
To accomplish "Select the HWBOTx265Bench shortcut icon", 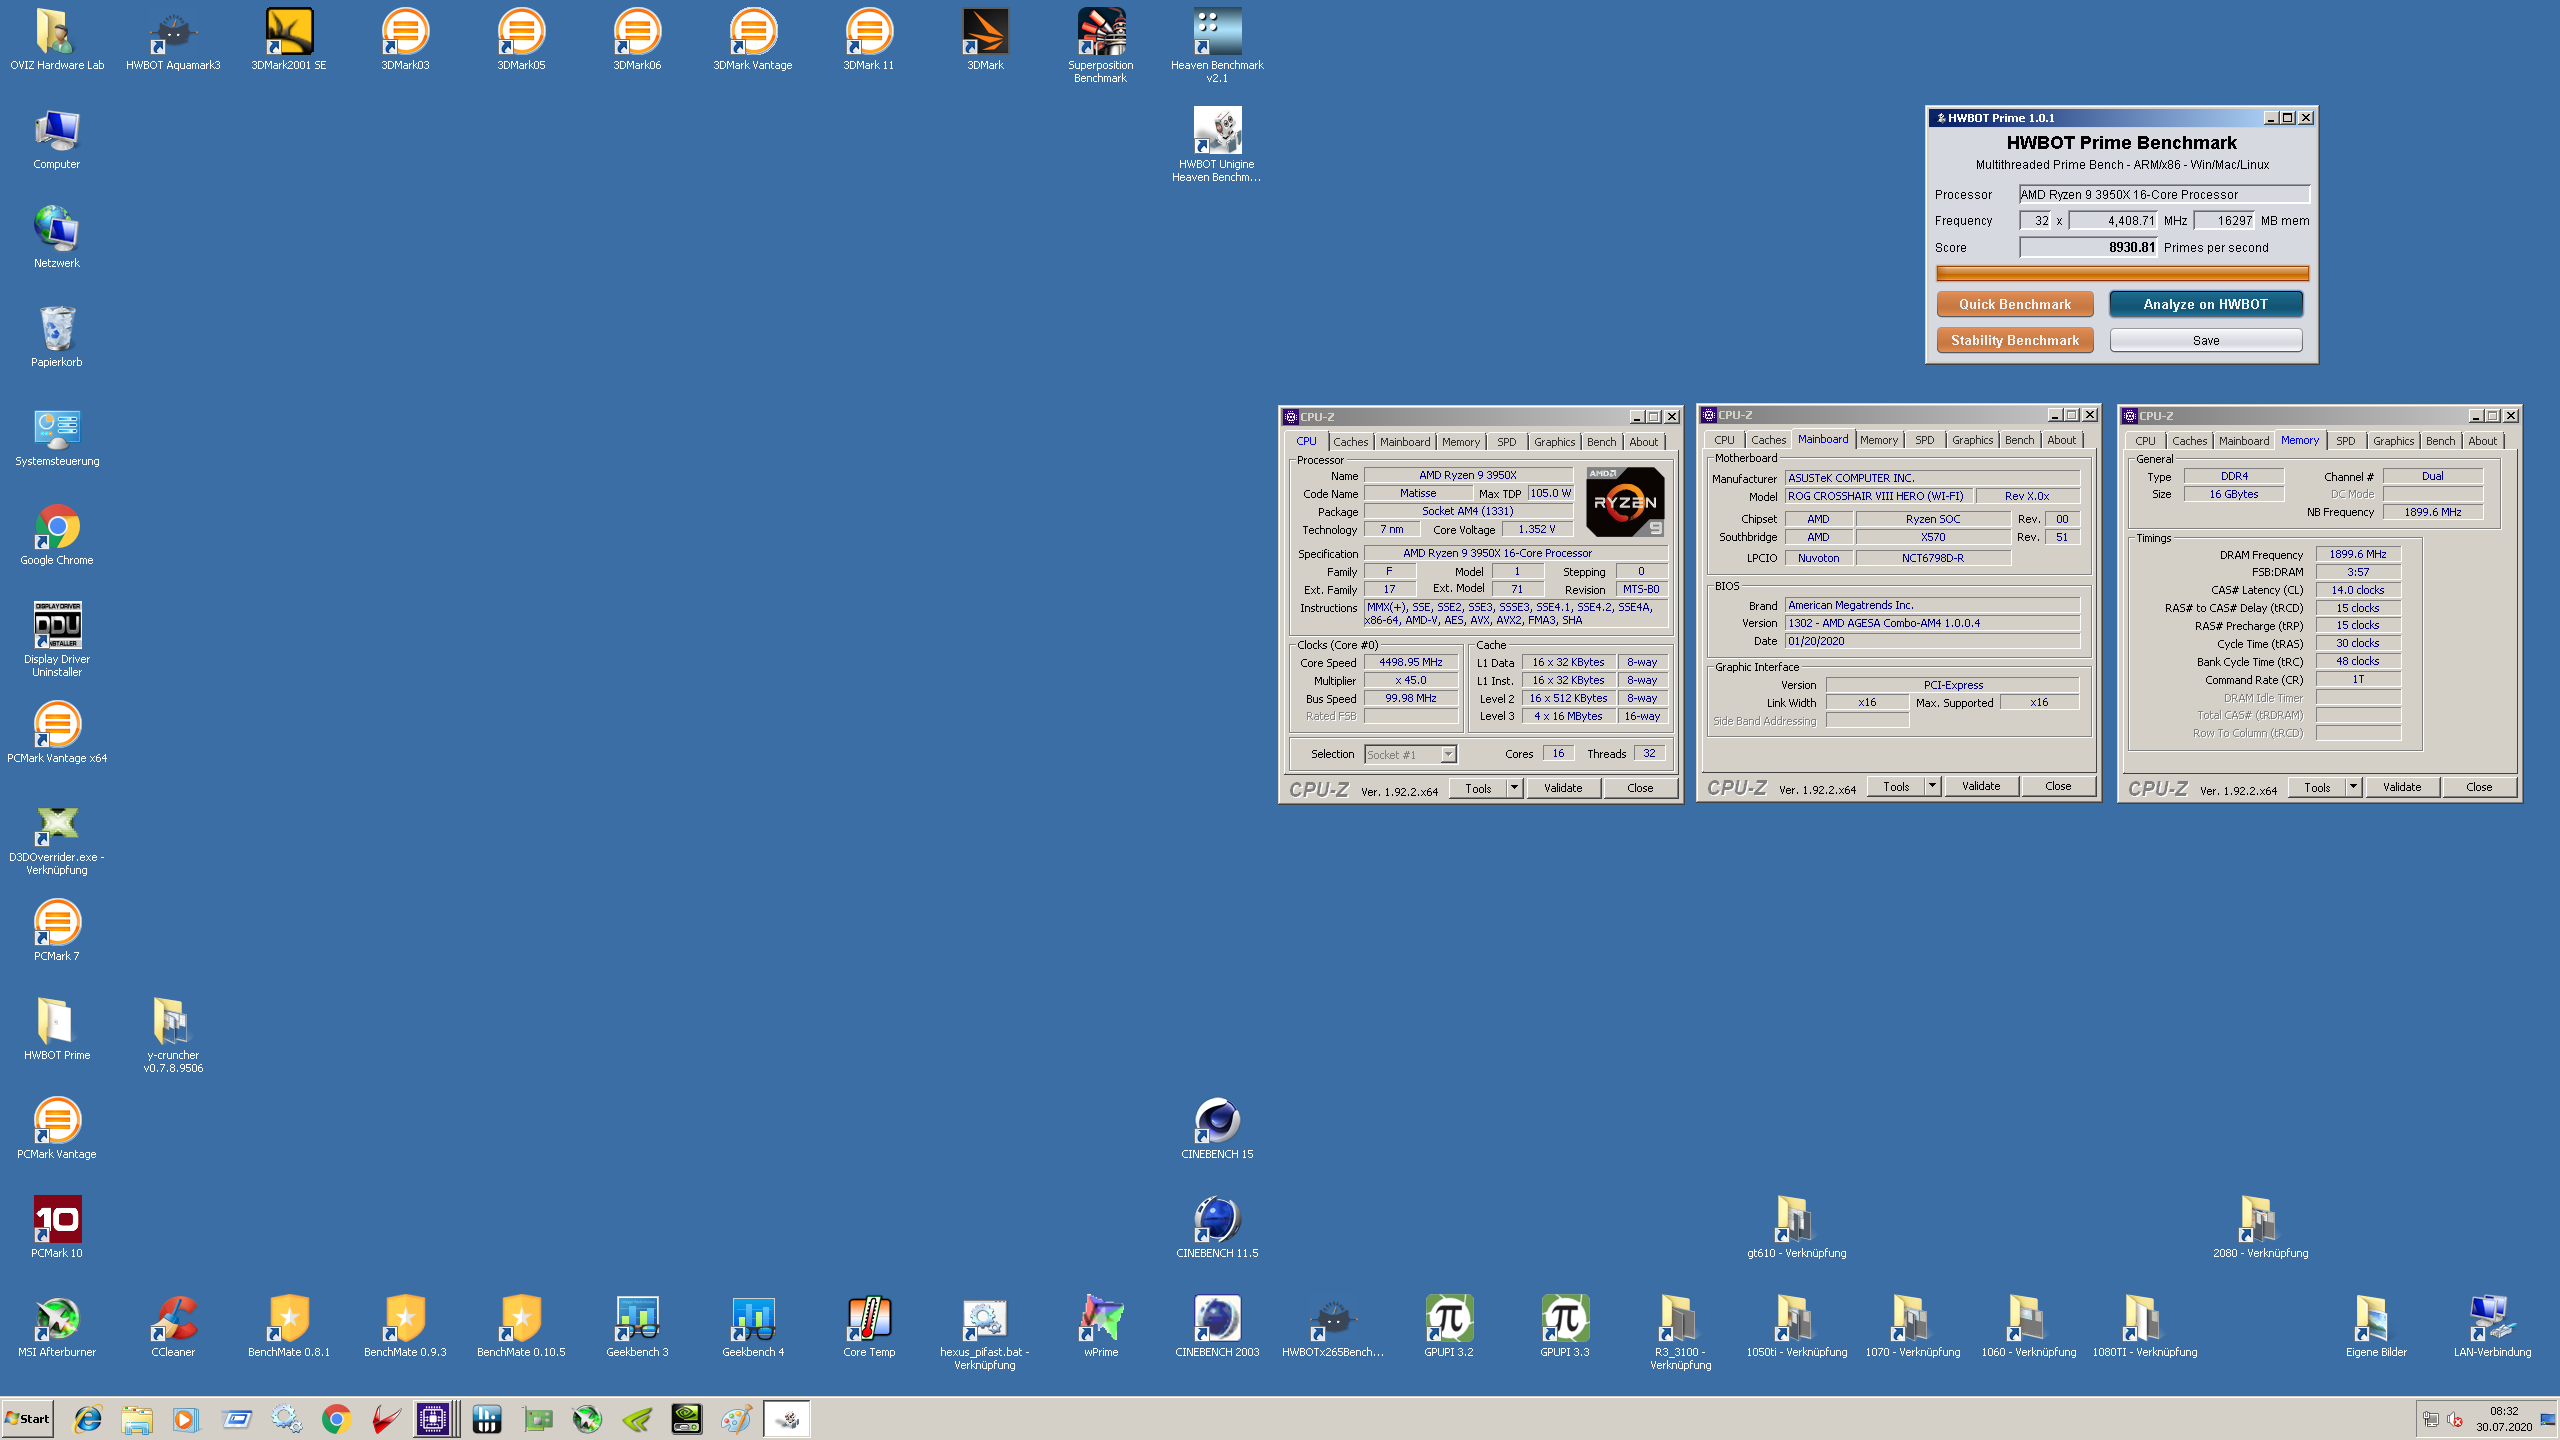I will pyautogui.click(x=1333, y=1327).
